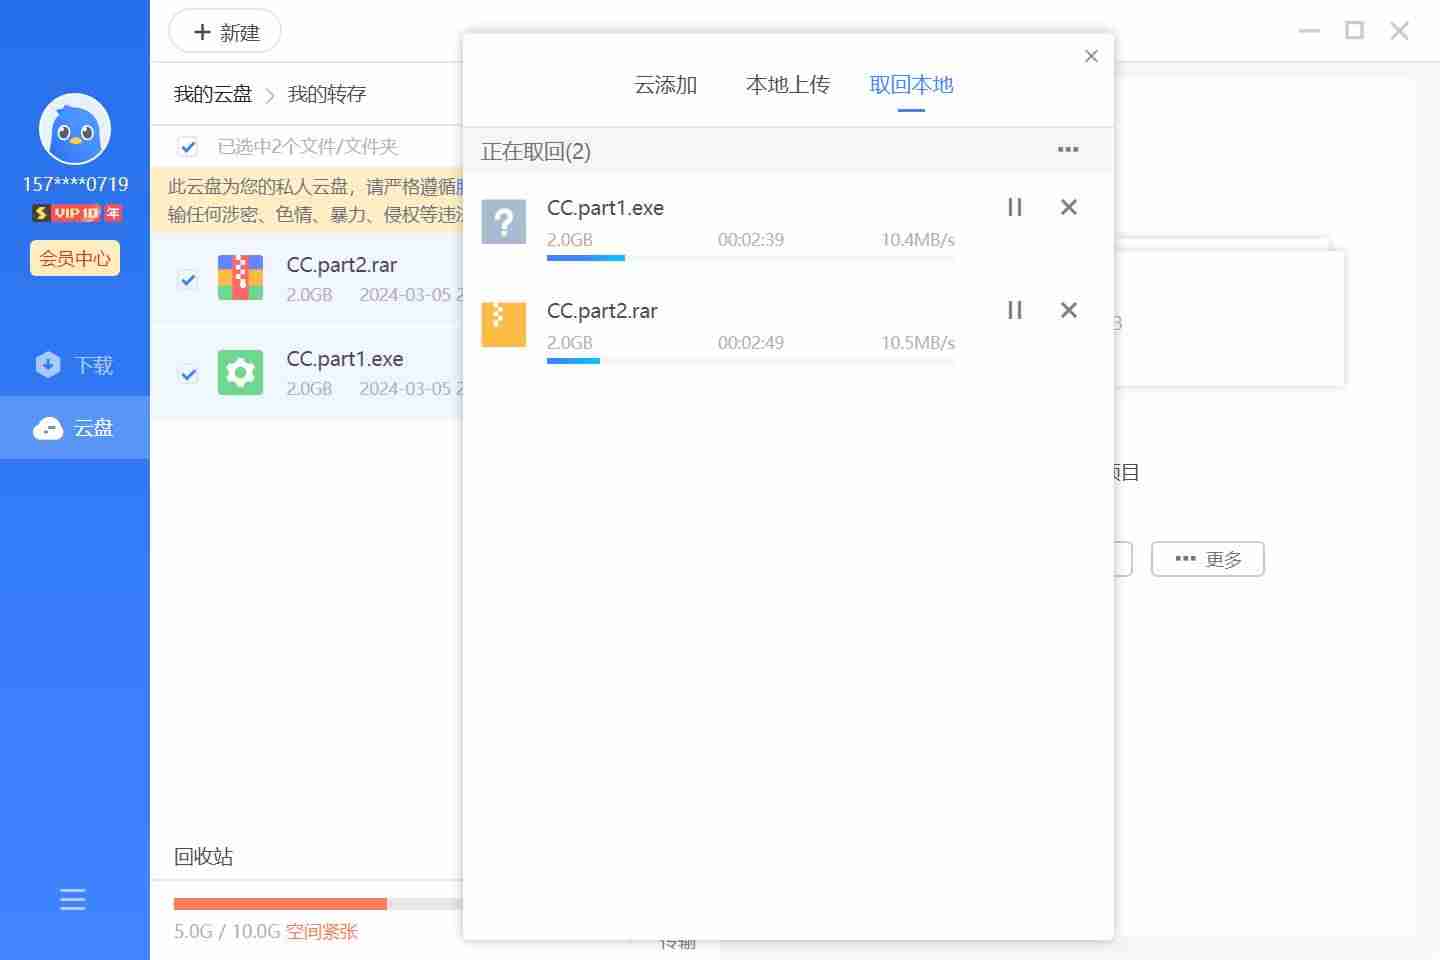The width and height of the screenshot is (1440, 960).
Task: Click the 我的转存 breadcrumb
Action: click(x=327, y=94)
